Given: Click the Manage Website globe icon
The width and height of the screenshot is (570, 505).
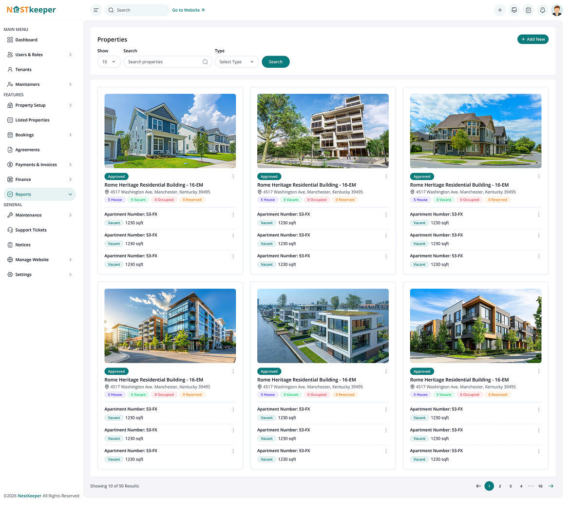Looking at the screenshot, I should tap(10, 260).
